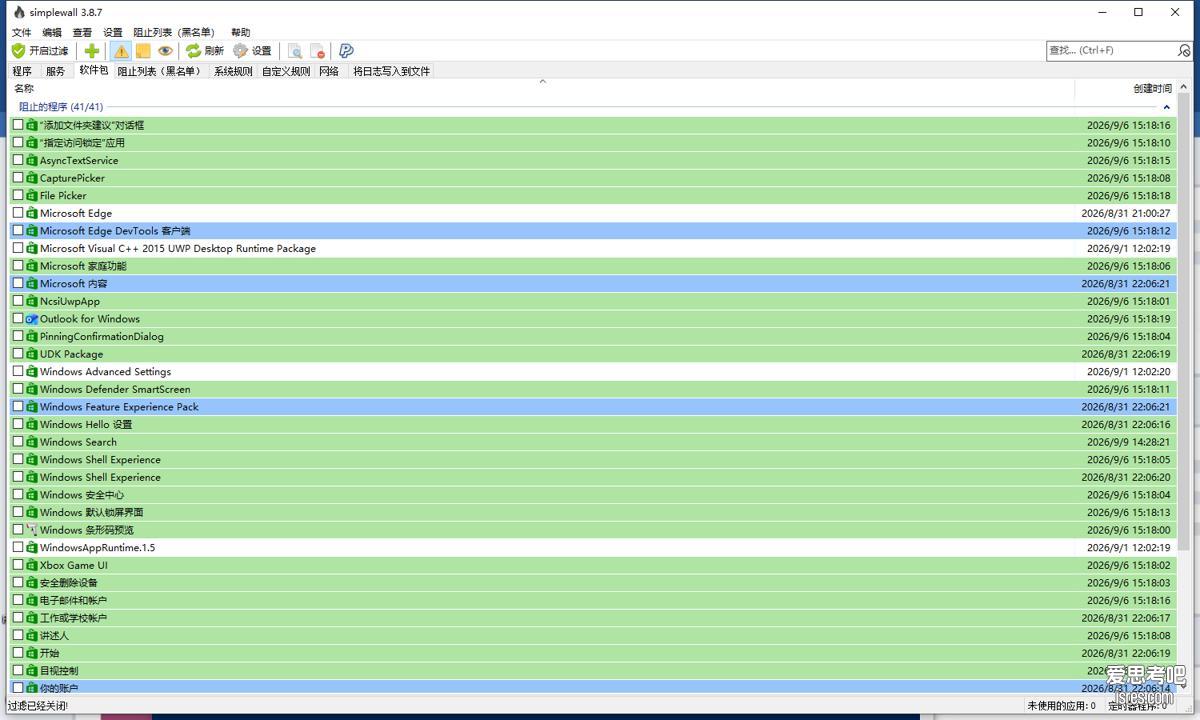Viewport: 1200px width, 720px height.
Task: Toggle the warning-triangle notifications toolbar icon
Action: [121, 51]
